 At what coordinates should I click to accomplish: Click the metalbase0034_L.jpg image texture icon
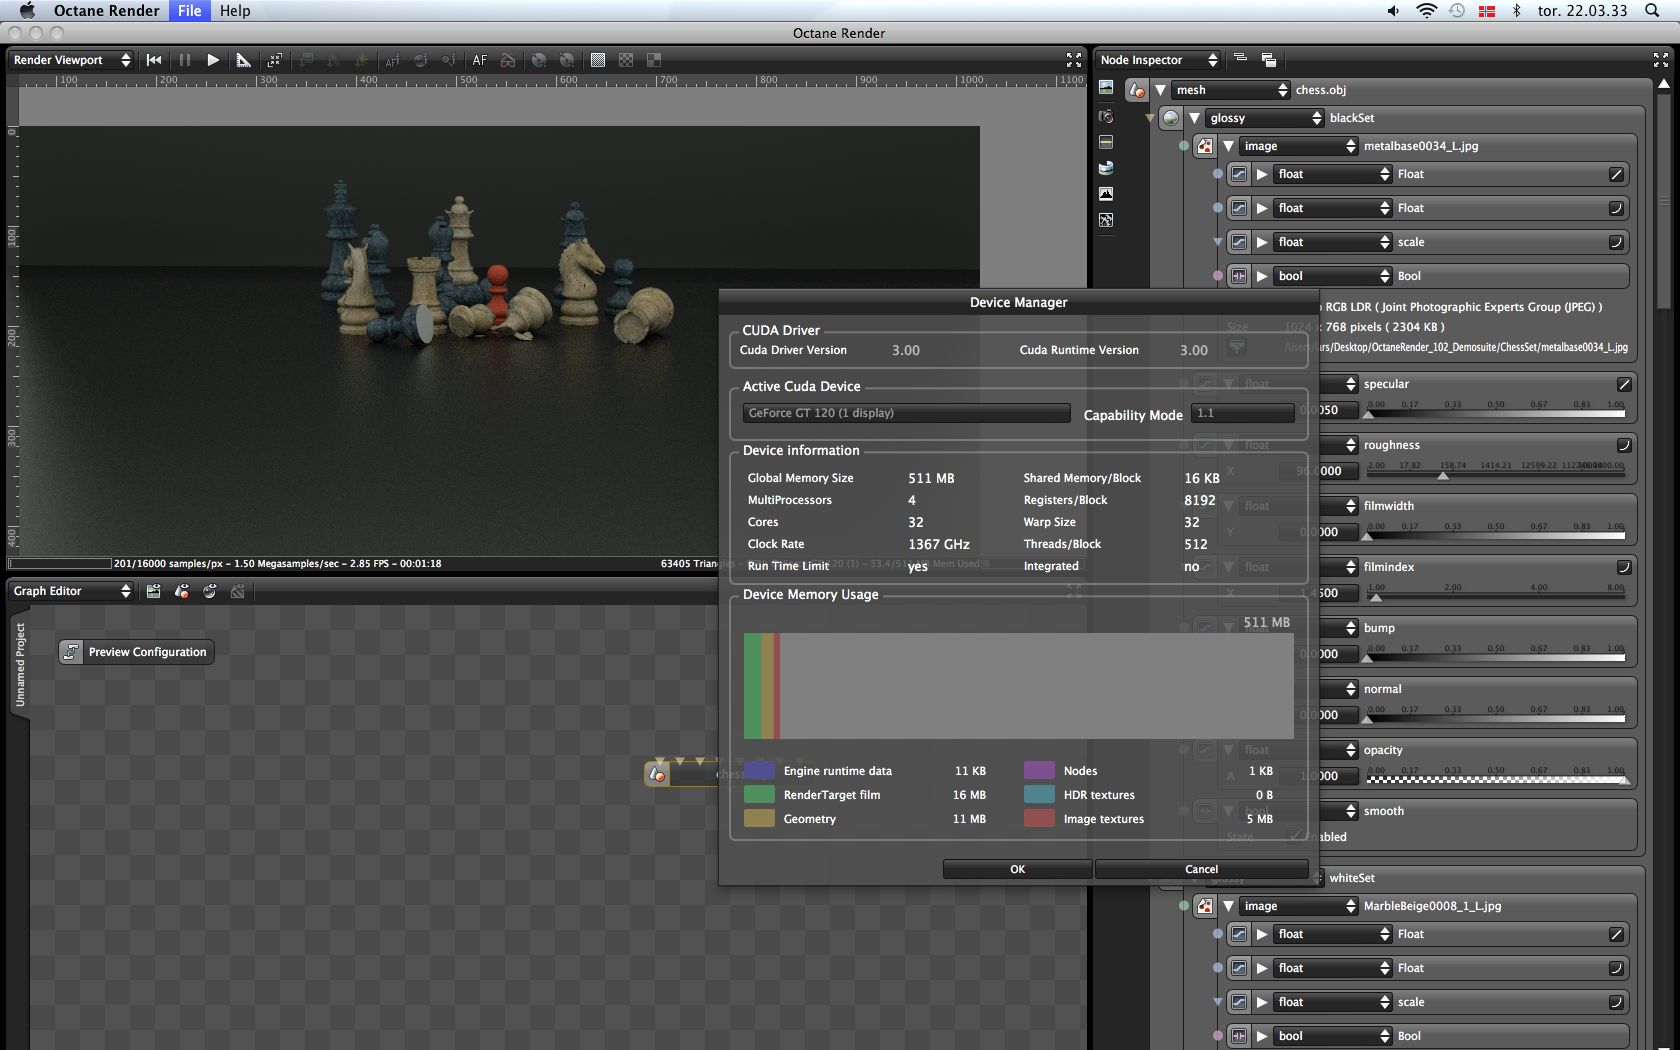click(x=1205, y=146)
